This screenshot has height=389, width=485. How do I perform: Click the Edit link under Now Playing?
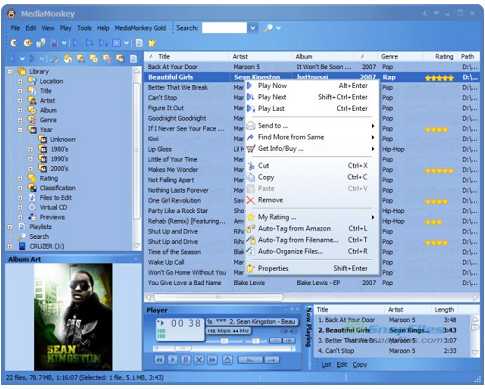tap(342, 365)
